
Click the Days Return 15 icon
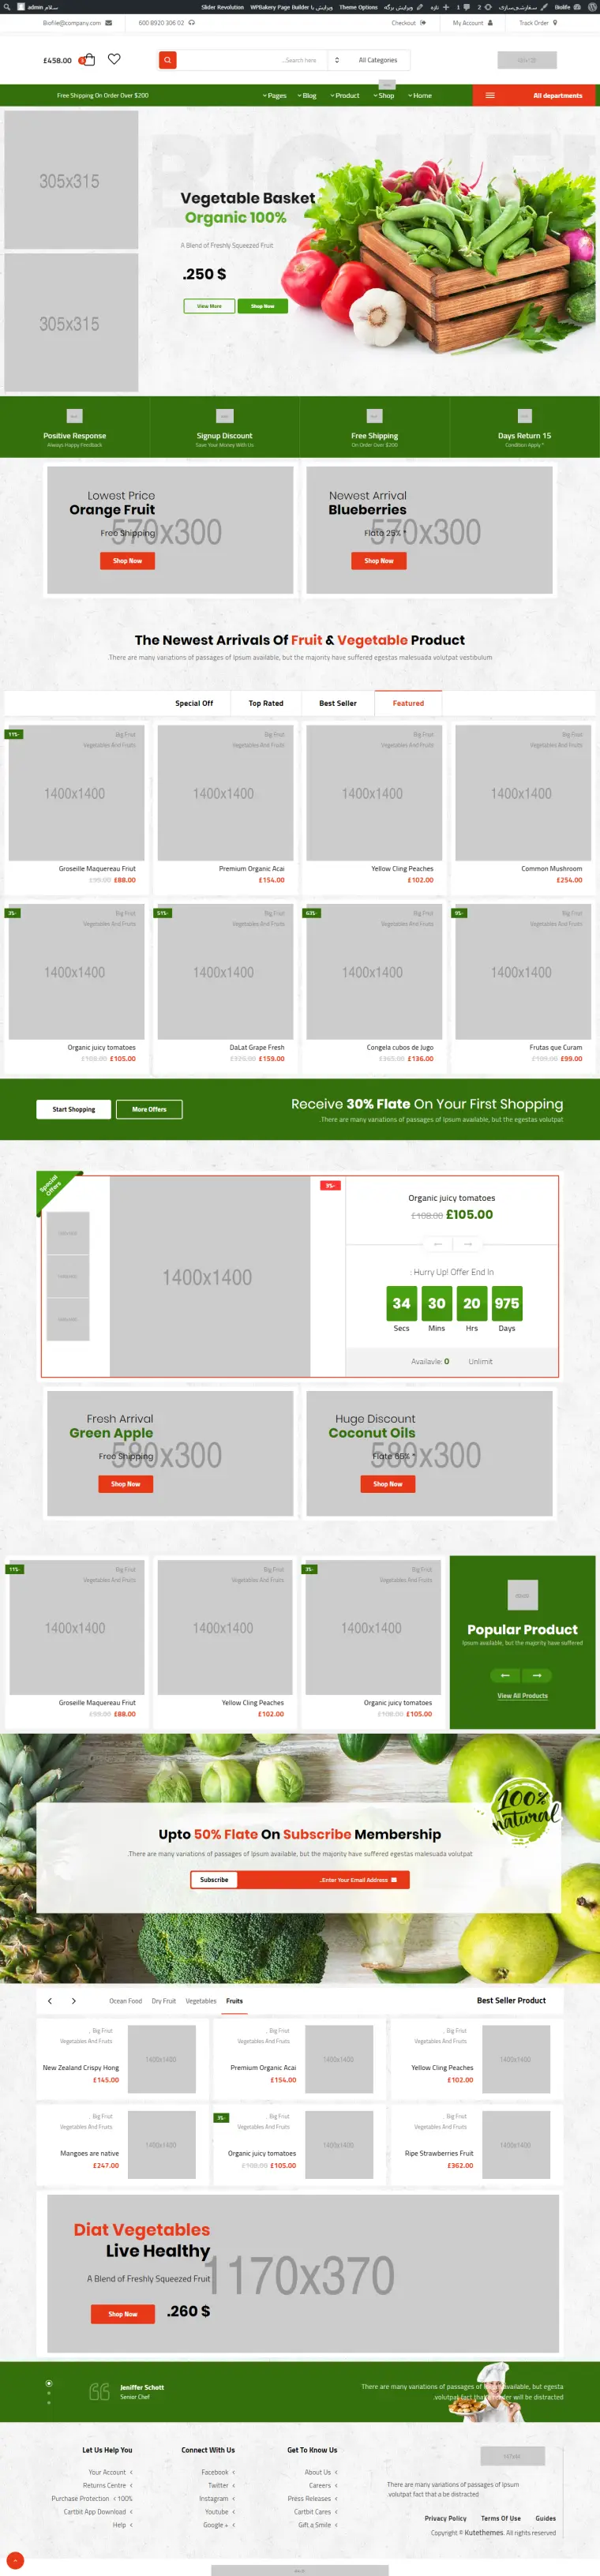524,416
